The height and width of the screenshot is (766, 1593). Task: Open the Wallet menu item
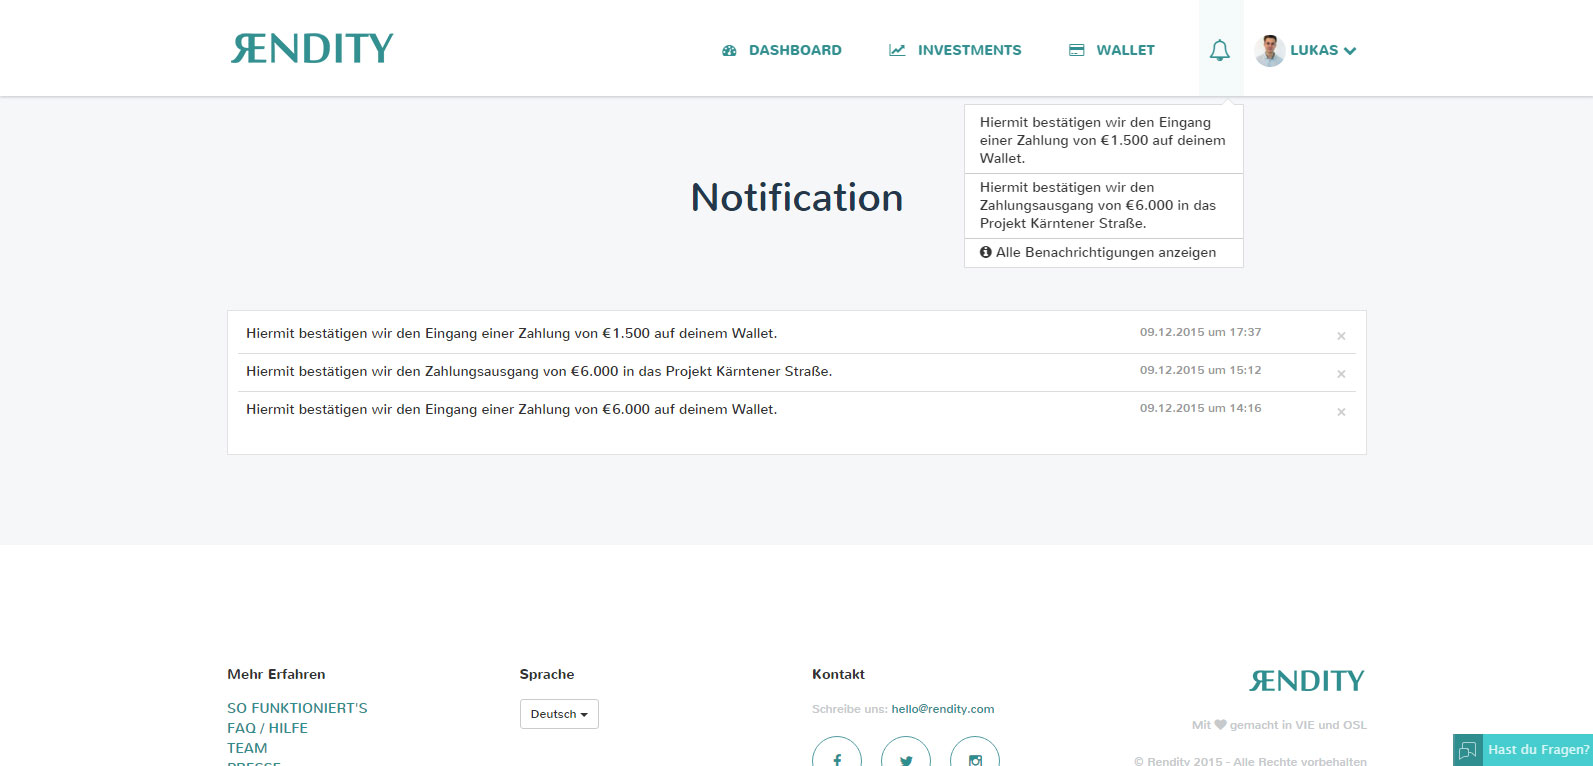coord(1111,50)
